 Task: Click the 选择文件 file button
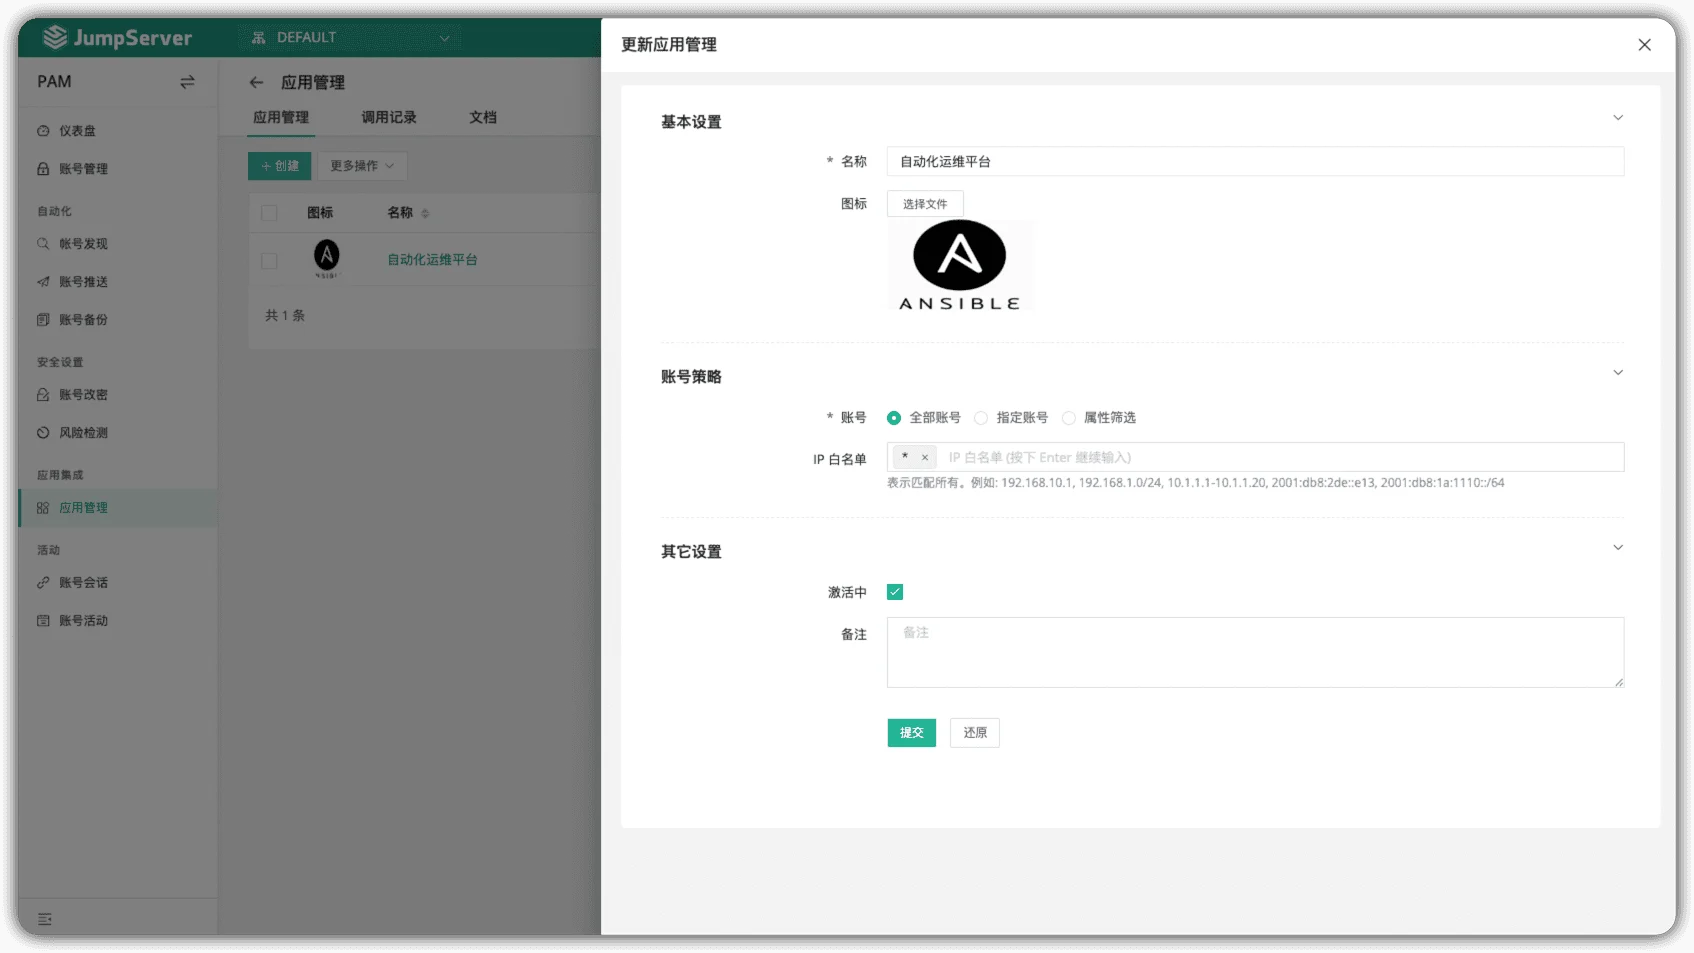(925, 204)
